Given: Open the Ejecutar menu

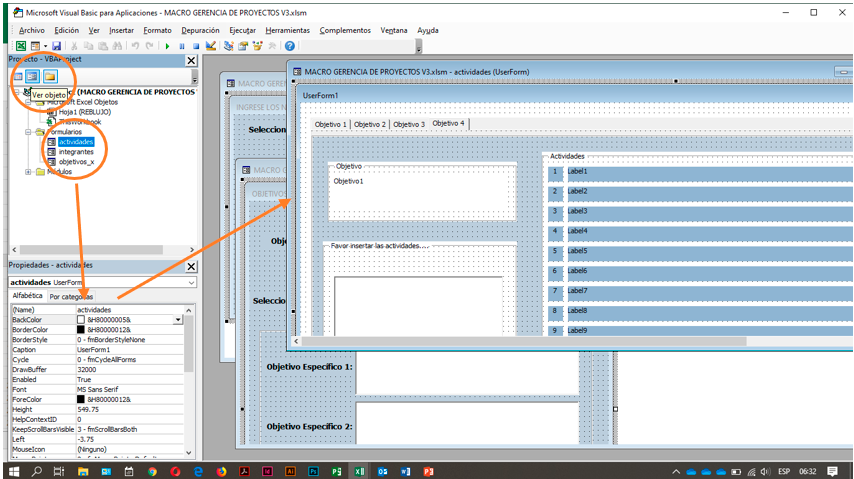Looking at the screenshot, I should click(x=242, y=31).
